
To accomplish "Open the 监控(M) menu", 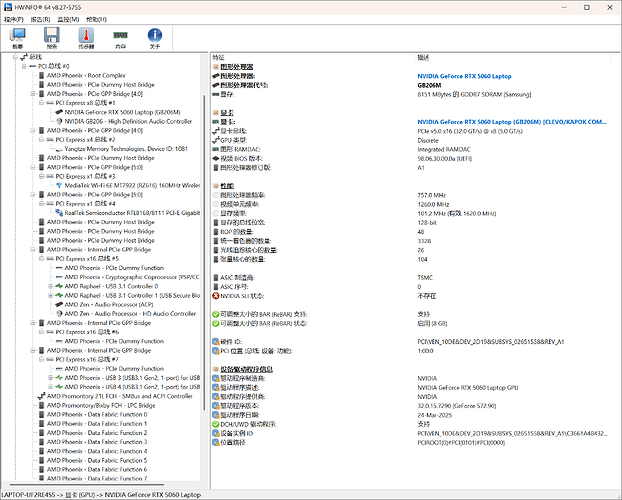I will tap(68, 19).
